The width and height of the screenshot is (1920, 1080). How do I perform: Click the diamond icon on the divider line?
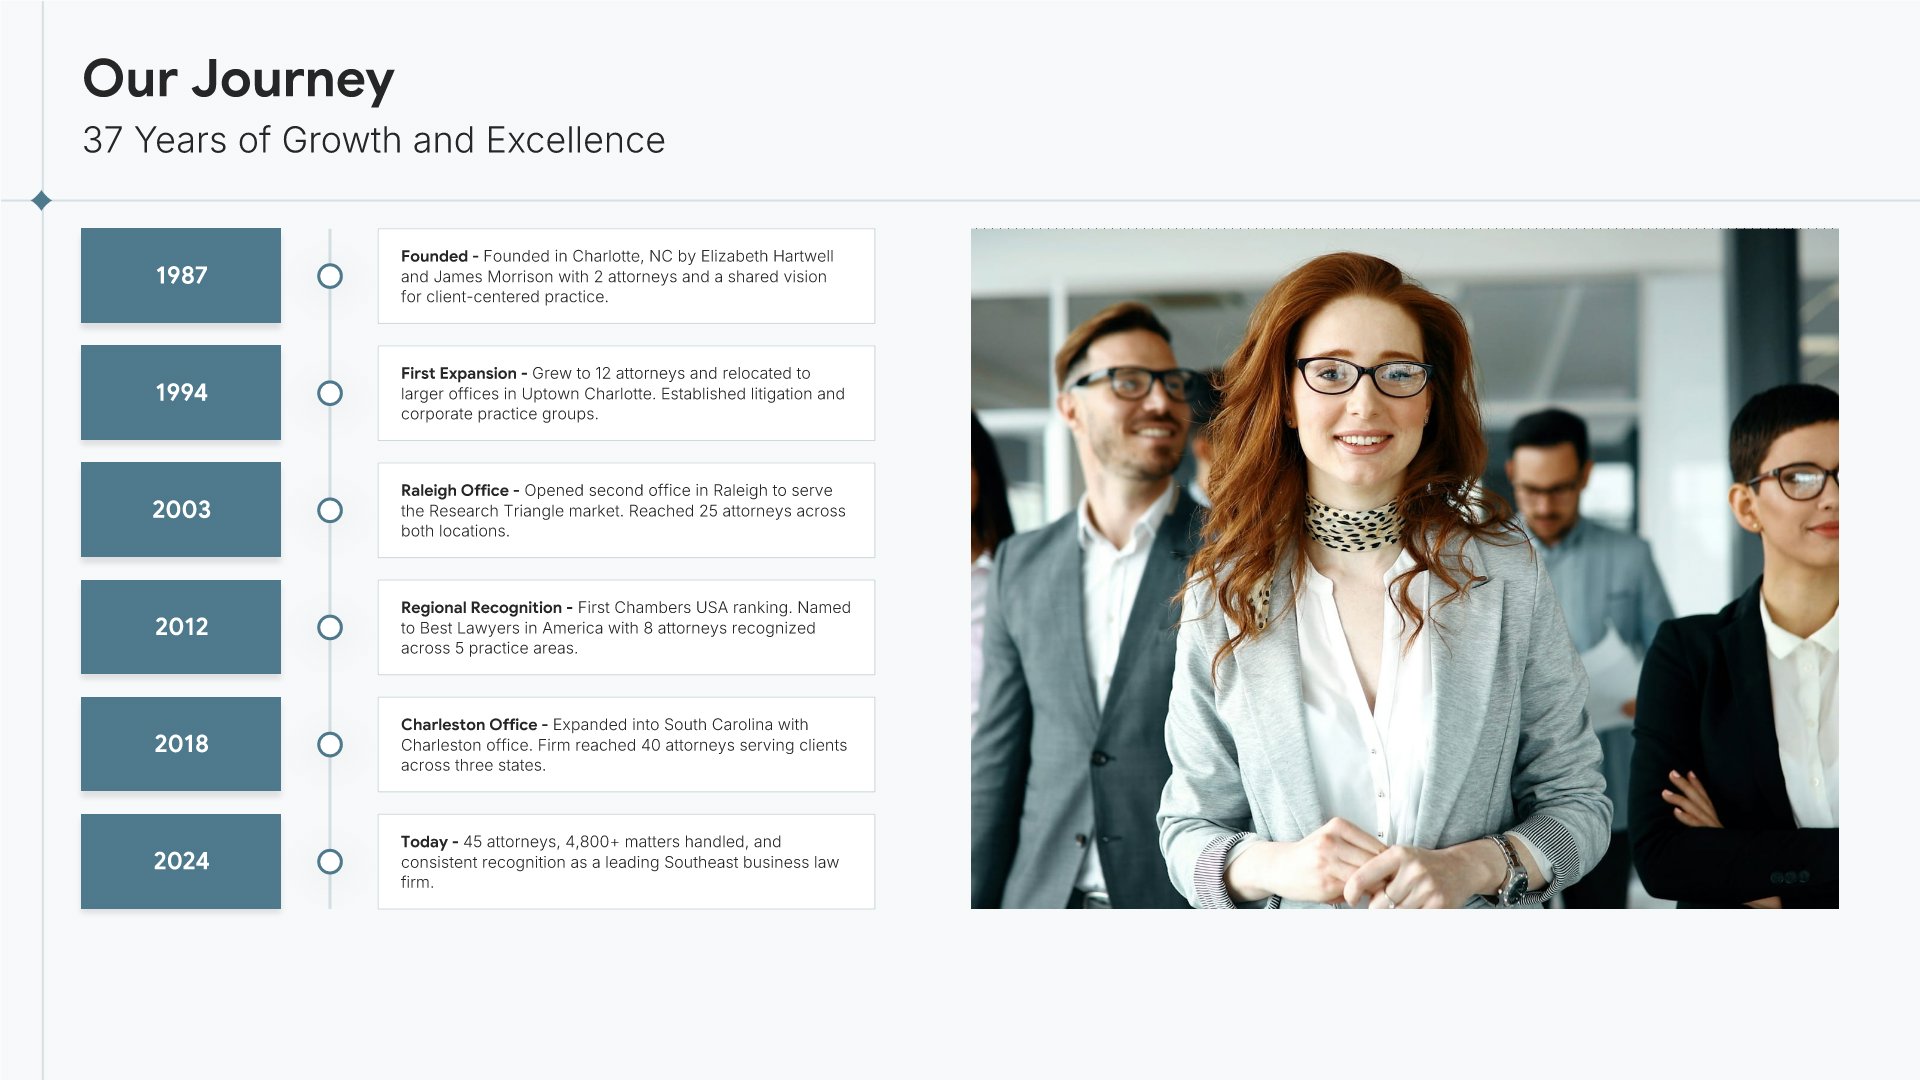coord(41,201)
